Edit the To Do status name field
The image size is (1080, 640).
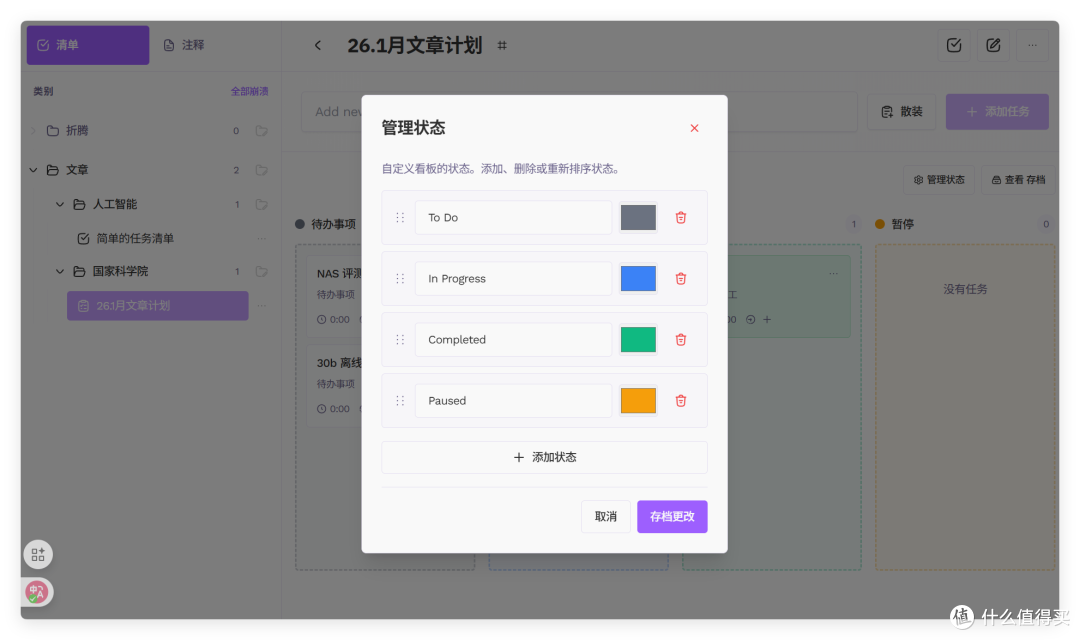tap(513, 218)
